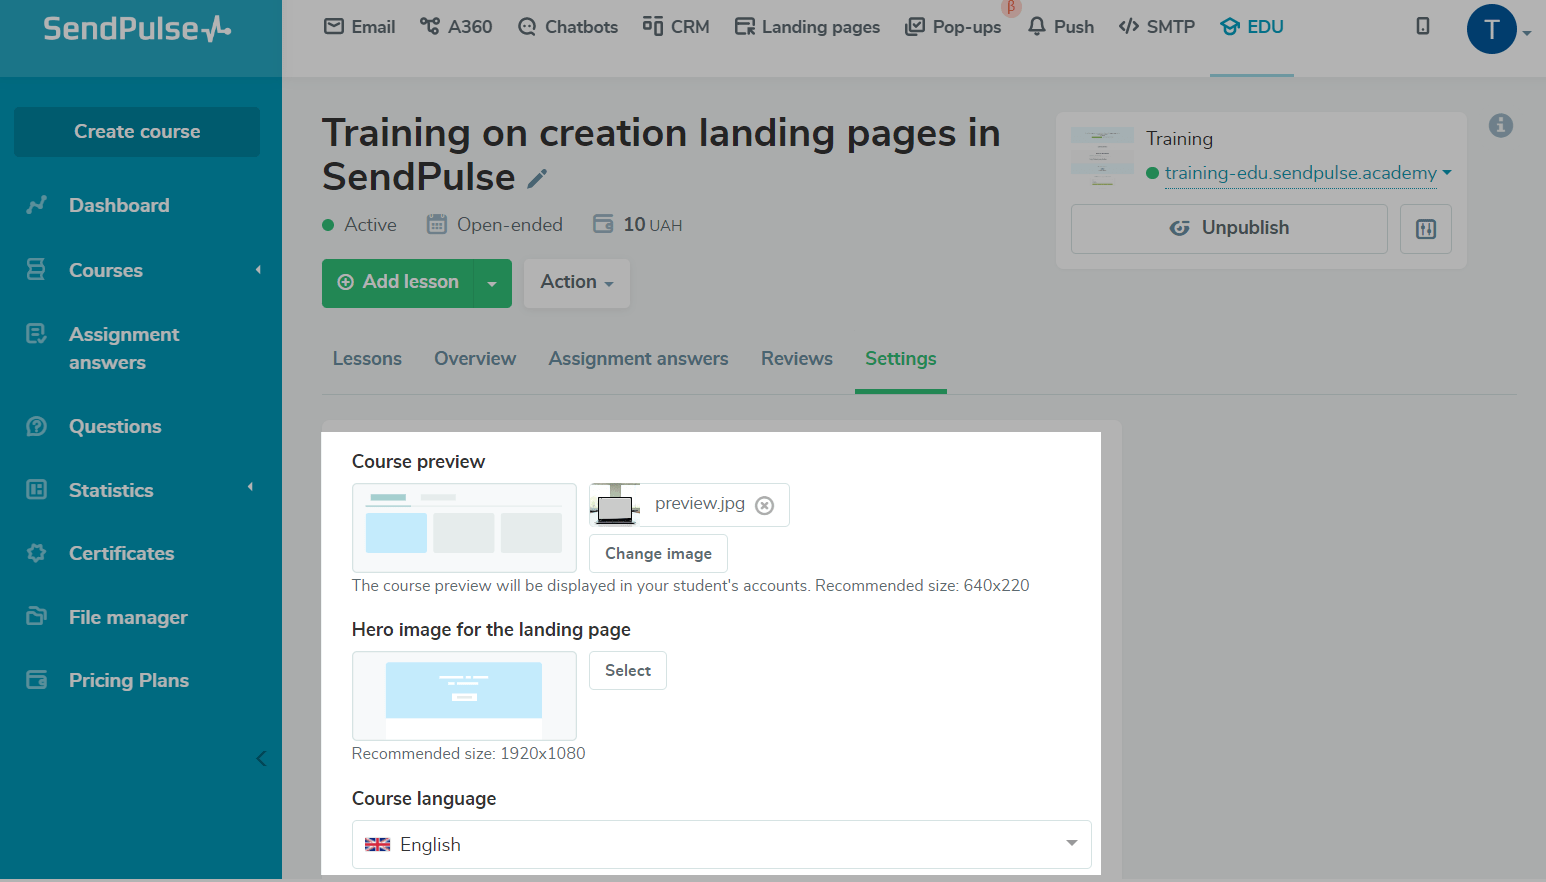Click the Training site thumbnail
1546x882 pixels.
pyautogui.click(x=1103, y=157)
